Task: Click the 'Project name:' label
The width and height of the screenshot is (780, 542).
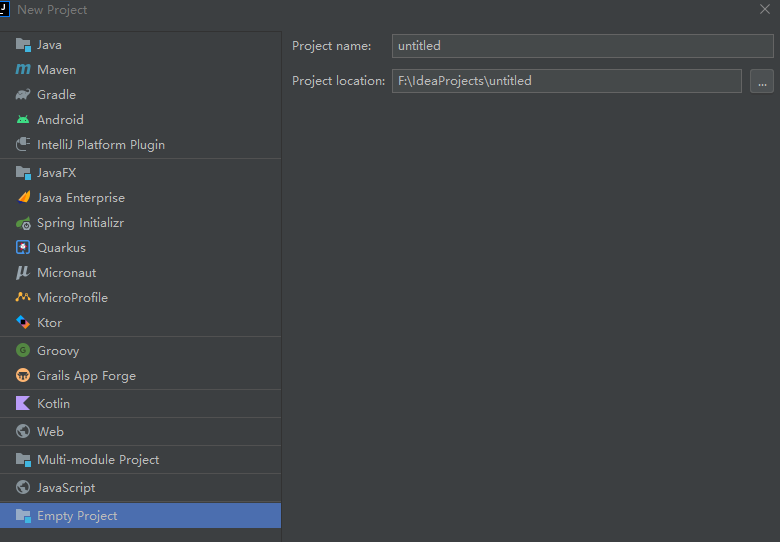Action: [x=331, y=46]
